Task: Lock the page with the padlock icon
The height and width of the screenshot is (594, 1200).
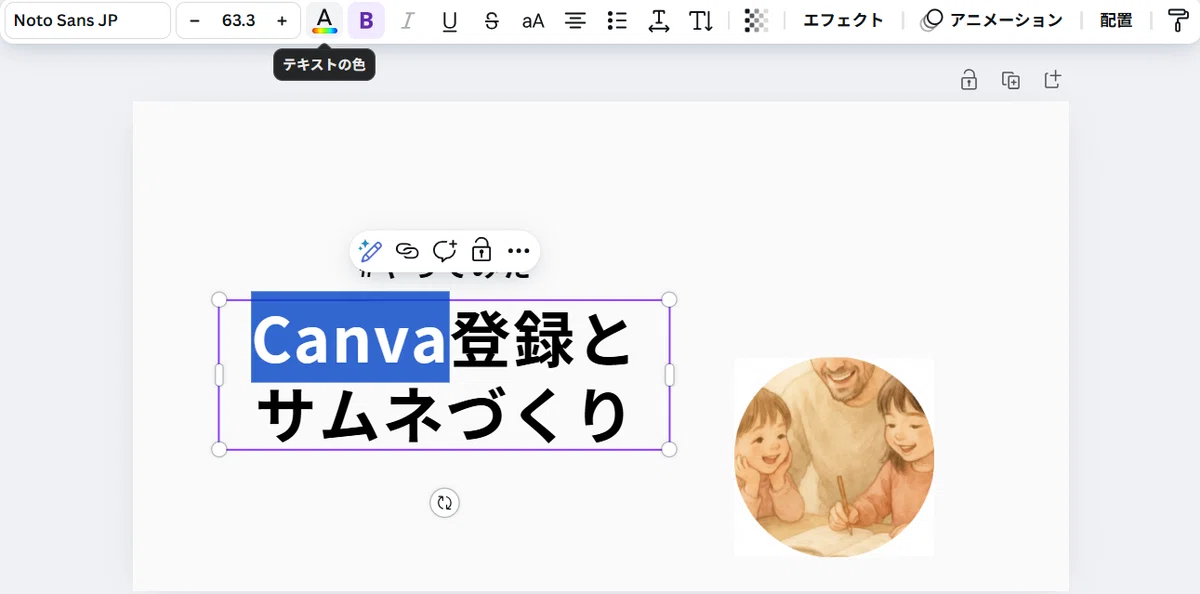Action: [x=969, y=80]
